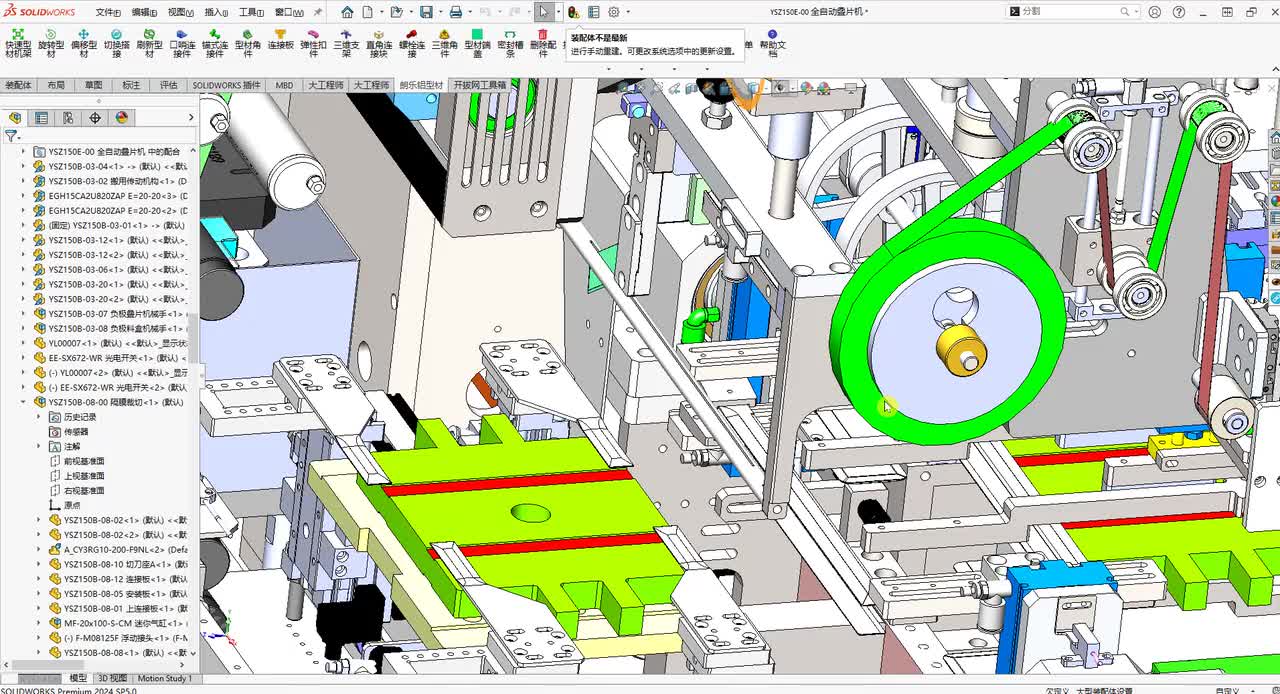Click the Save icon in top toolbar
The image size is (1280, 694).
[x=426, y=12]
